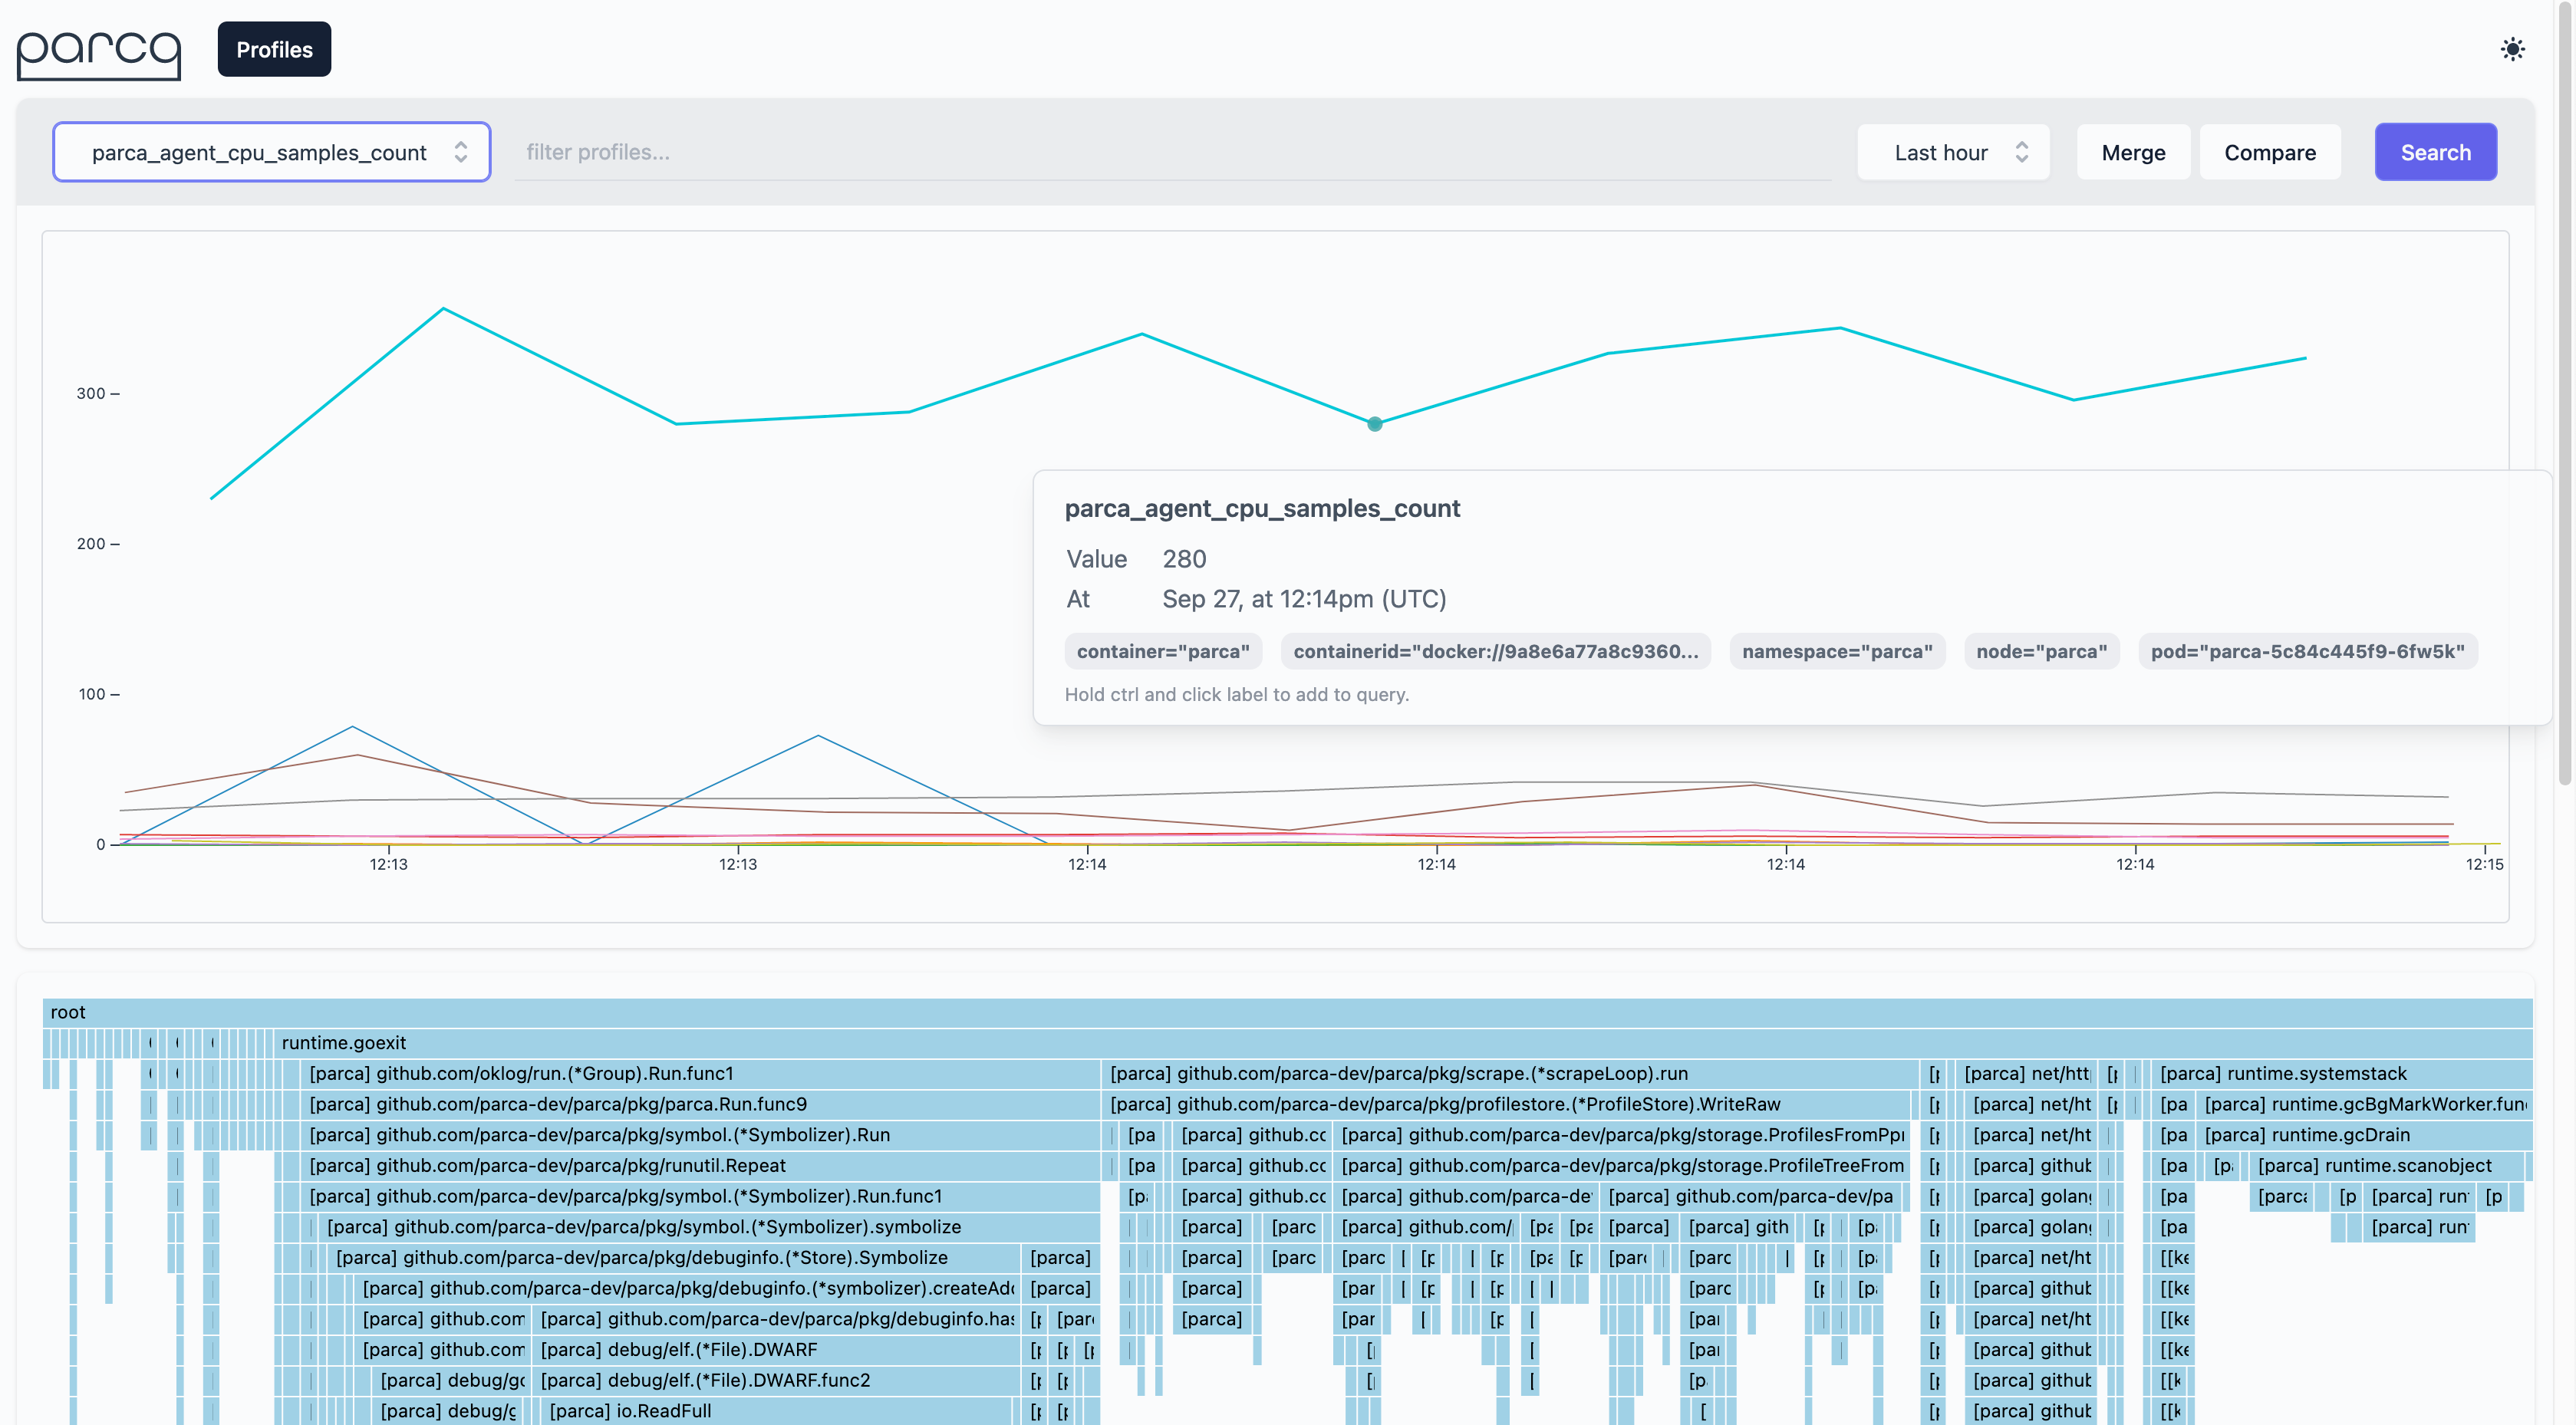The width and height of the screenshot is (2576, 1425).
Task: Click the Compare button
Action: [2270, 152]
